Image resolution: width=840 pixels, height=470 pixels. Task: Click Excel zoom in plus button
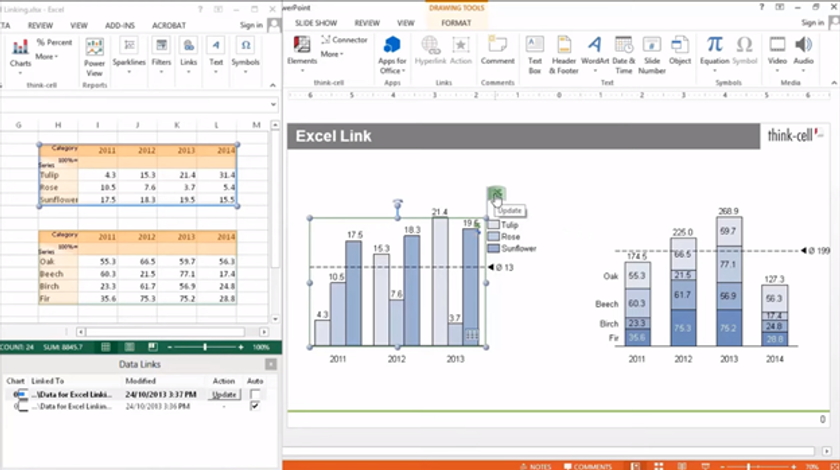[241, 347]
